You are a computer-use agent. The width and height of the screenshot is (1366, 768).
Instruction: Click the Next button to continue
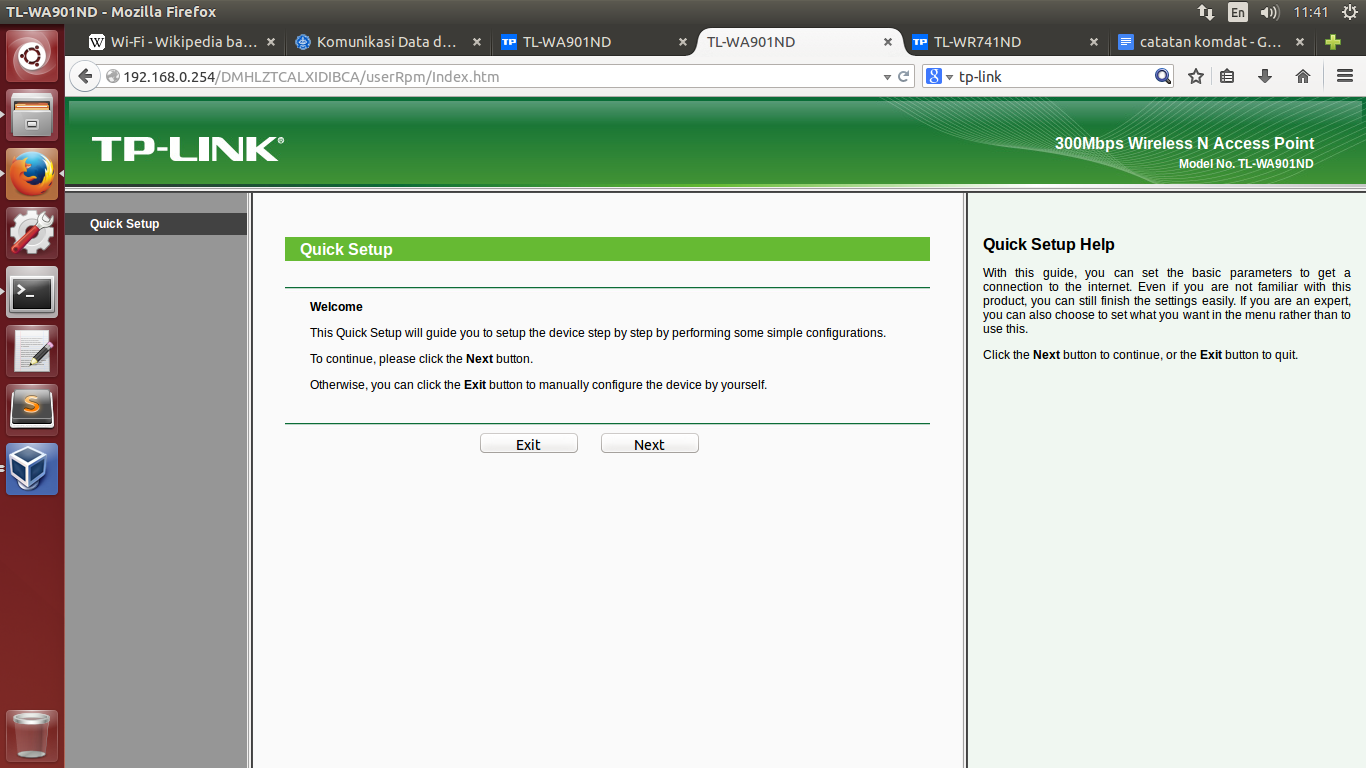[650, 444]
